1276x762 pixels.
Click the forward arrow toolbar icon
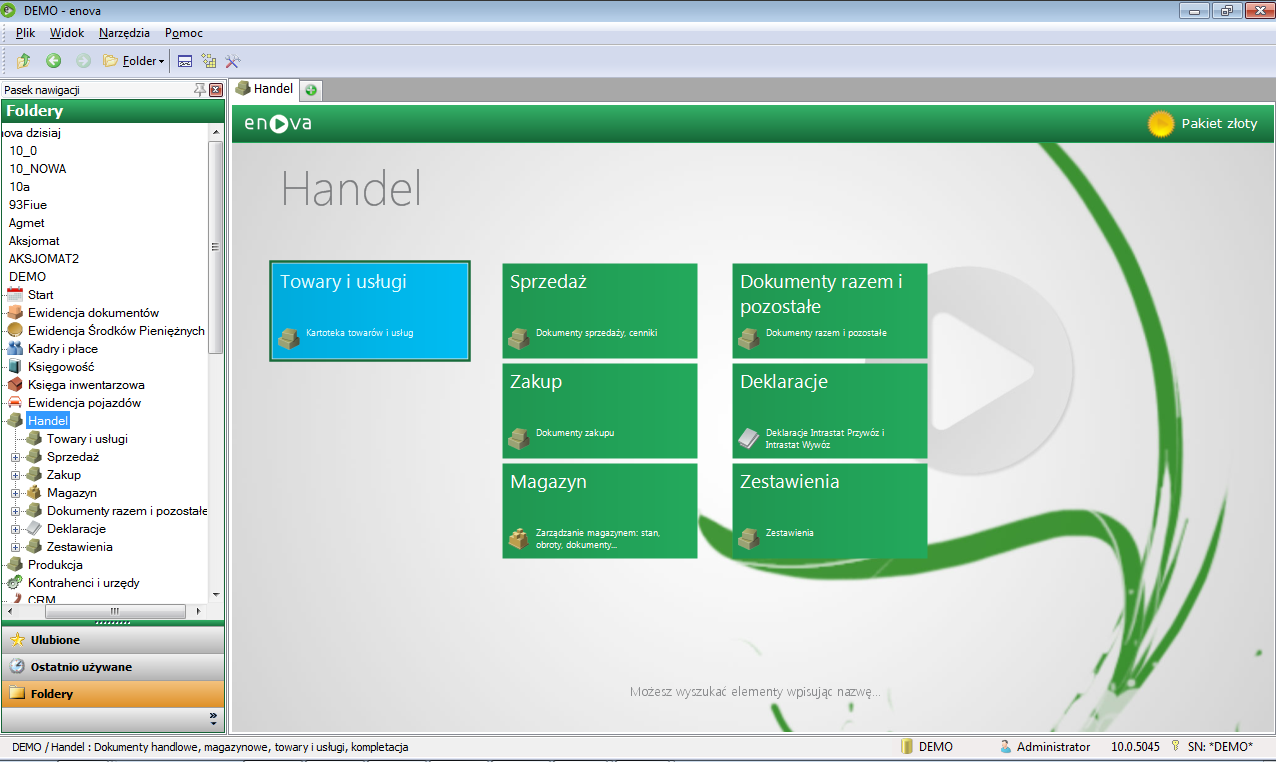(x=83, y=61)
